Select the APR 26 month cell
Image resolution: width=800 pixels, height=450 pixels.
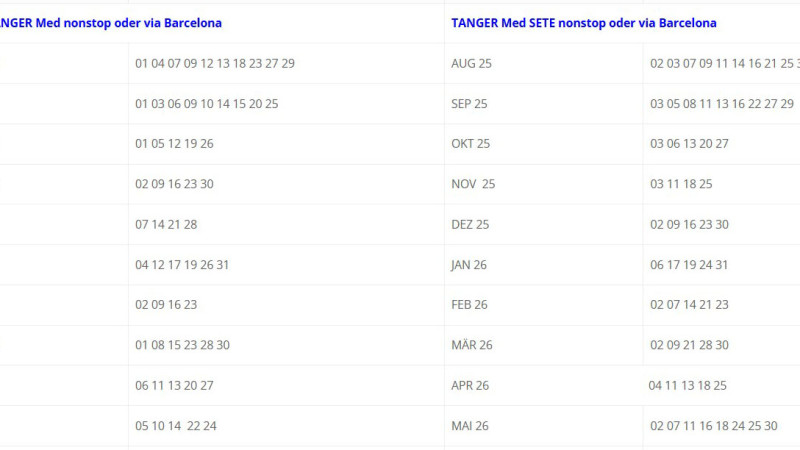pos(470,385)
